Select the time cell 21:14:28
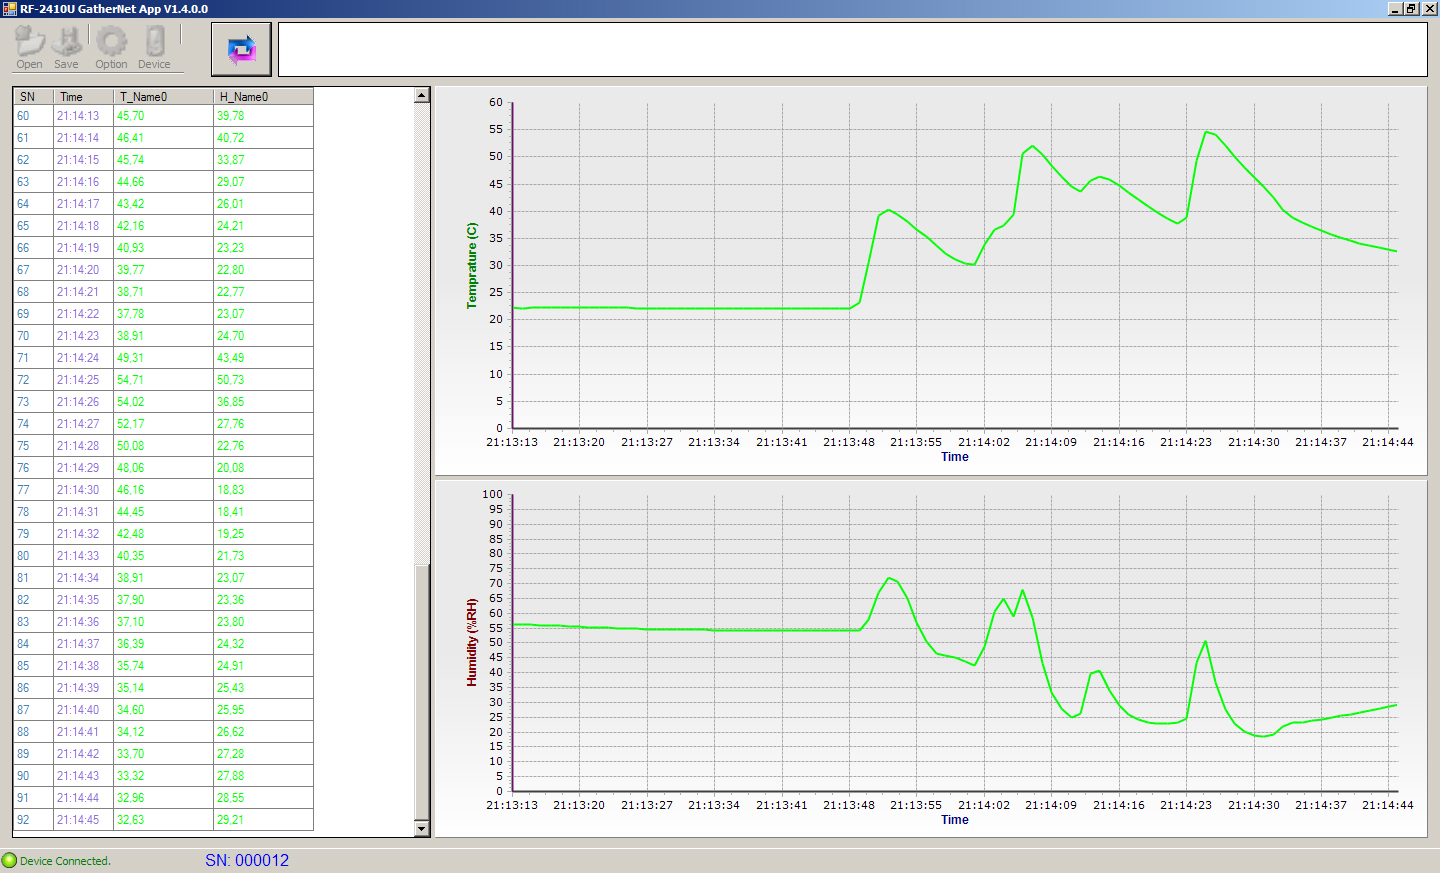The image size is (1440, 874). click(83, 446)
